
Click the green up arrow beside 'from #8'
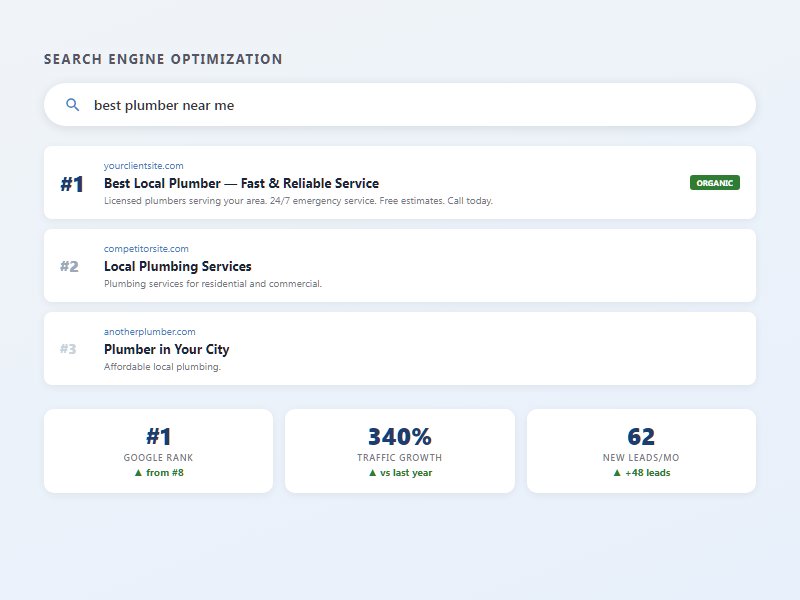pos(138,473)
